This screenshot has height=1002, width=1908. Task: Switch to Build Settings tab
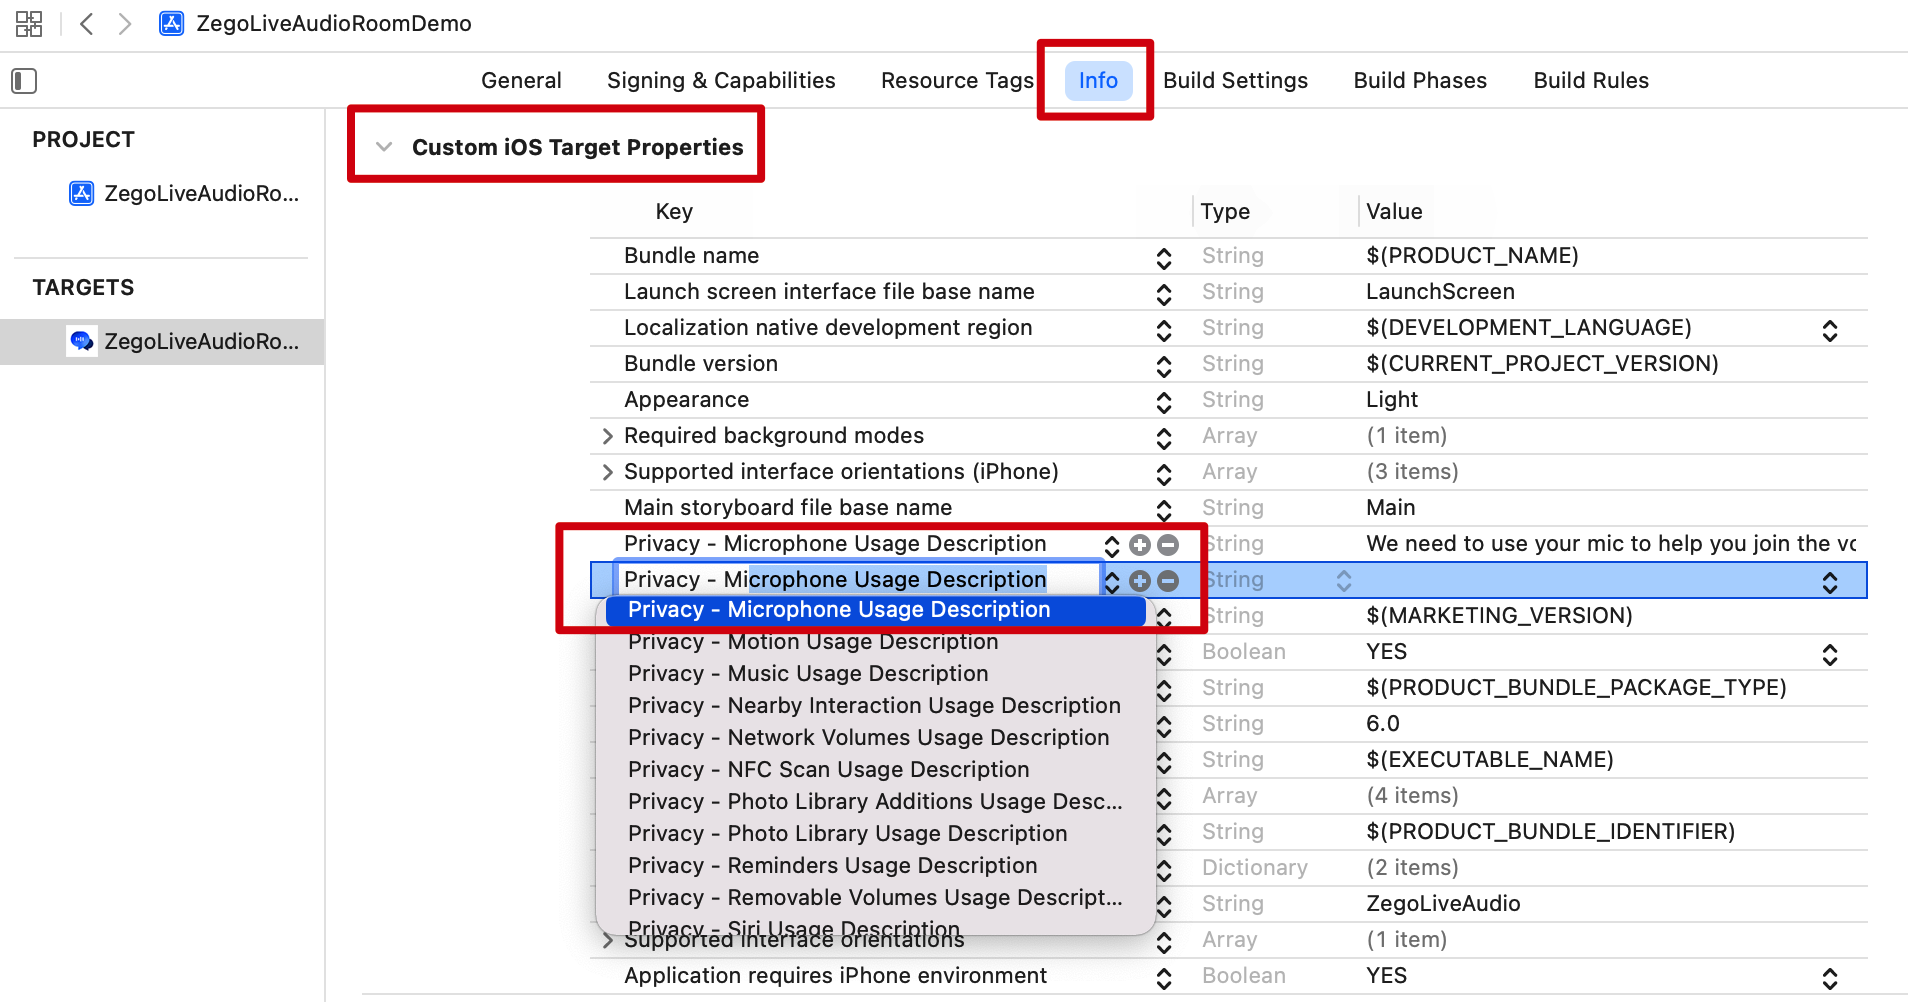(x=1235, y=80)
